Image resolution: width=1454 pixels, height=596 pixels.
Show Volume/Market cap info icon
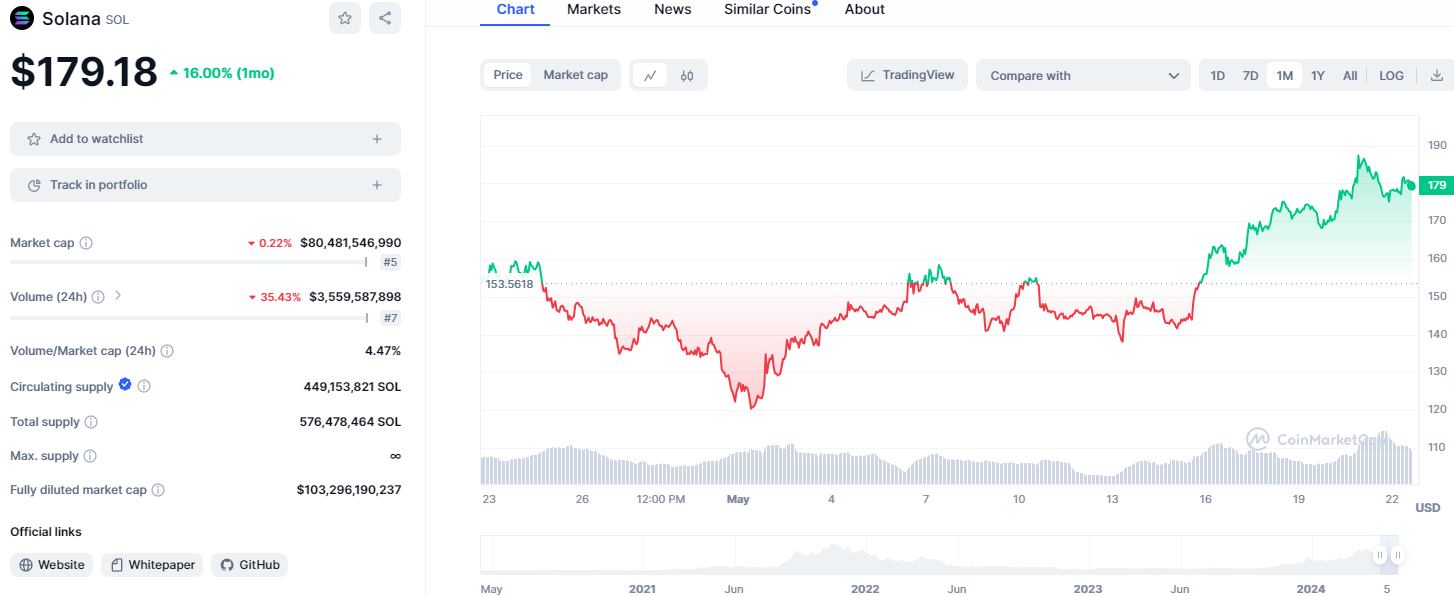(x=167, y=351)
